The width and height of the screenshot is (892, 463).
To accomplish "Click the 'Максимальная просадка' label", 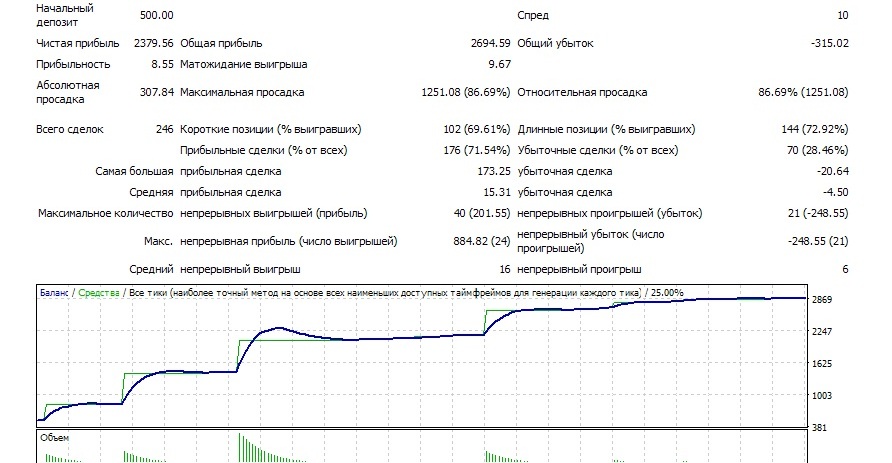I will (242, 92).
